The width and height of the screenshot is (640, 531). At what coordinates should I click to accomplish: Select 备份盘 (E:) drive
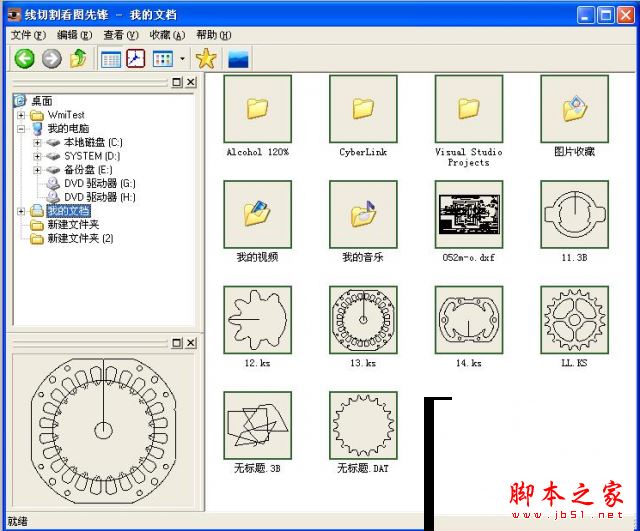coord(88,170)
